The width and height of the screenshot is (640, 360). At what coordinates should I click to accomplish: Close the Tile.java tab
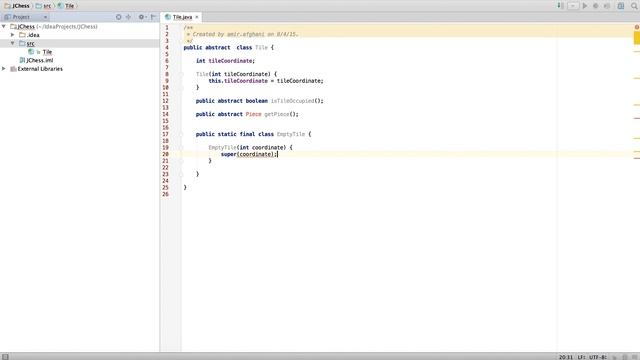[197, 17]
